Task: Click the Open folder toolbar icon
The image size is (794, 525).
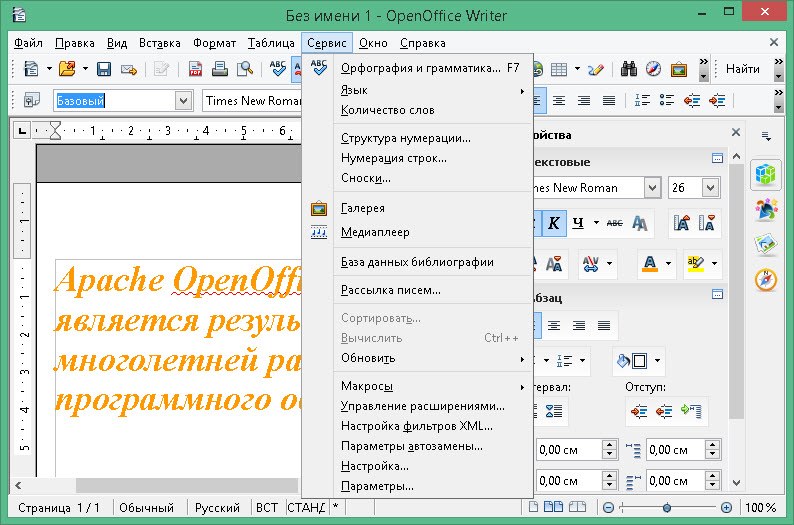Action: 67,68
